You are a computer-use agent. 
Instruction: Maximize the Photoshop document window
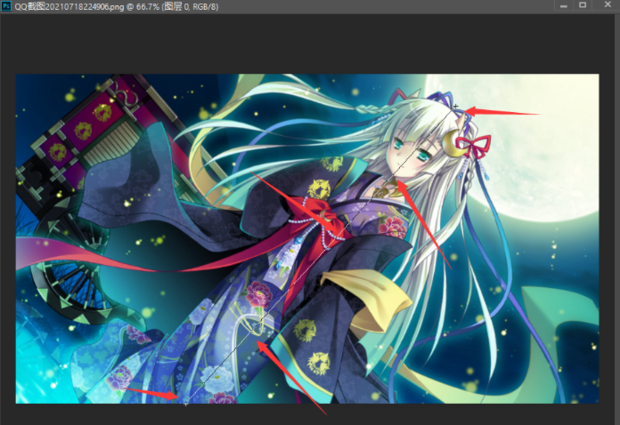pos(582,5)
